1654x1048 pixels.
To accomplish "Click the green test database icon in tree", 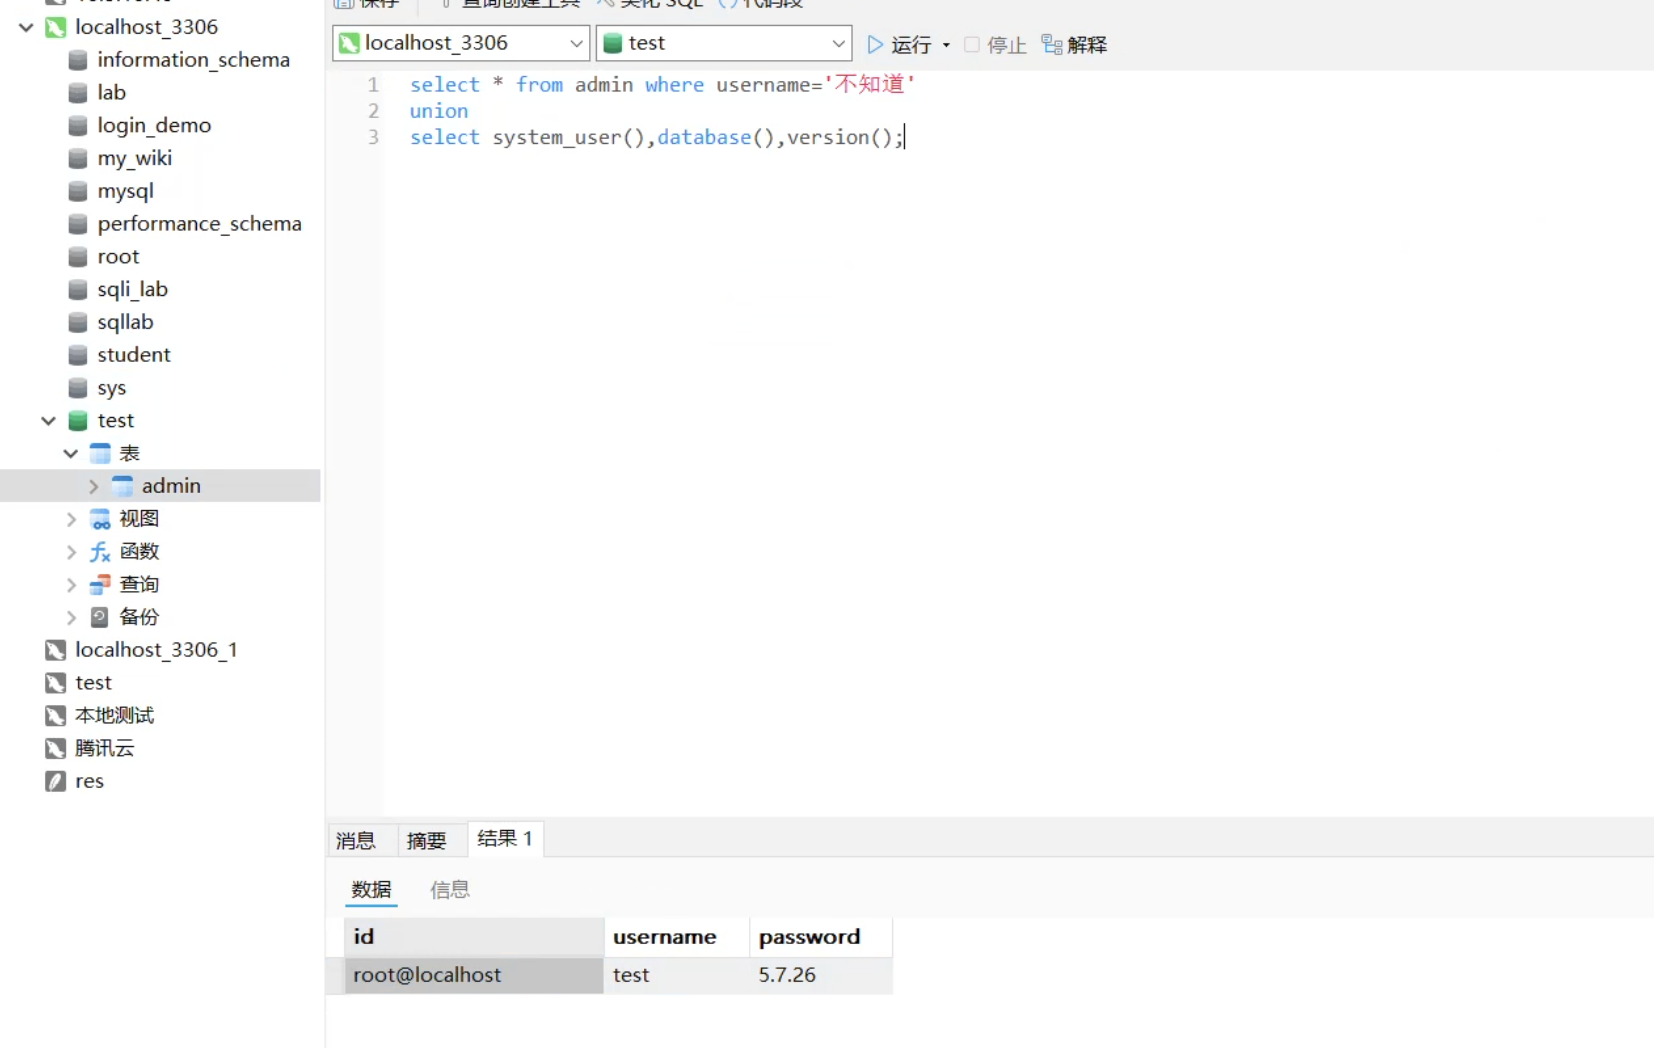I will tap(78, 421).
